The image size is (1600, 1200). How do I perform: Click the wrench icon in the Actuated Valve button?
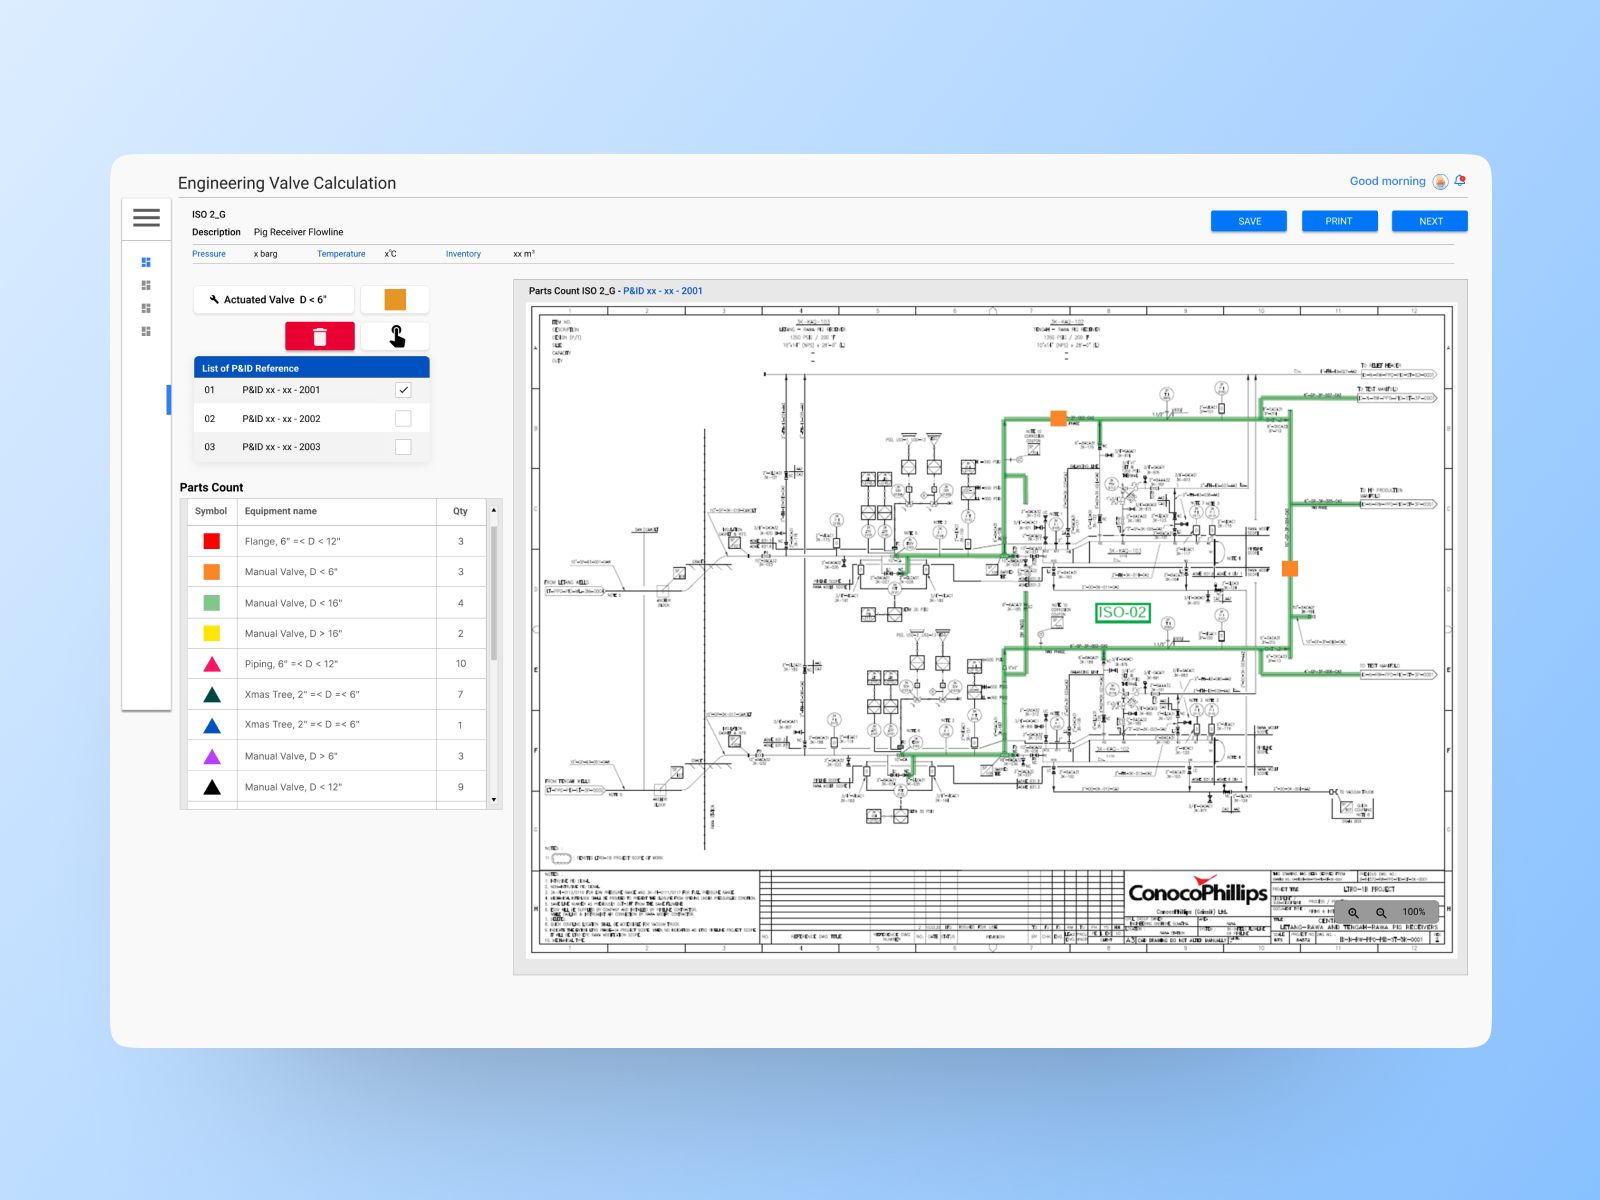coord(213,299)
